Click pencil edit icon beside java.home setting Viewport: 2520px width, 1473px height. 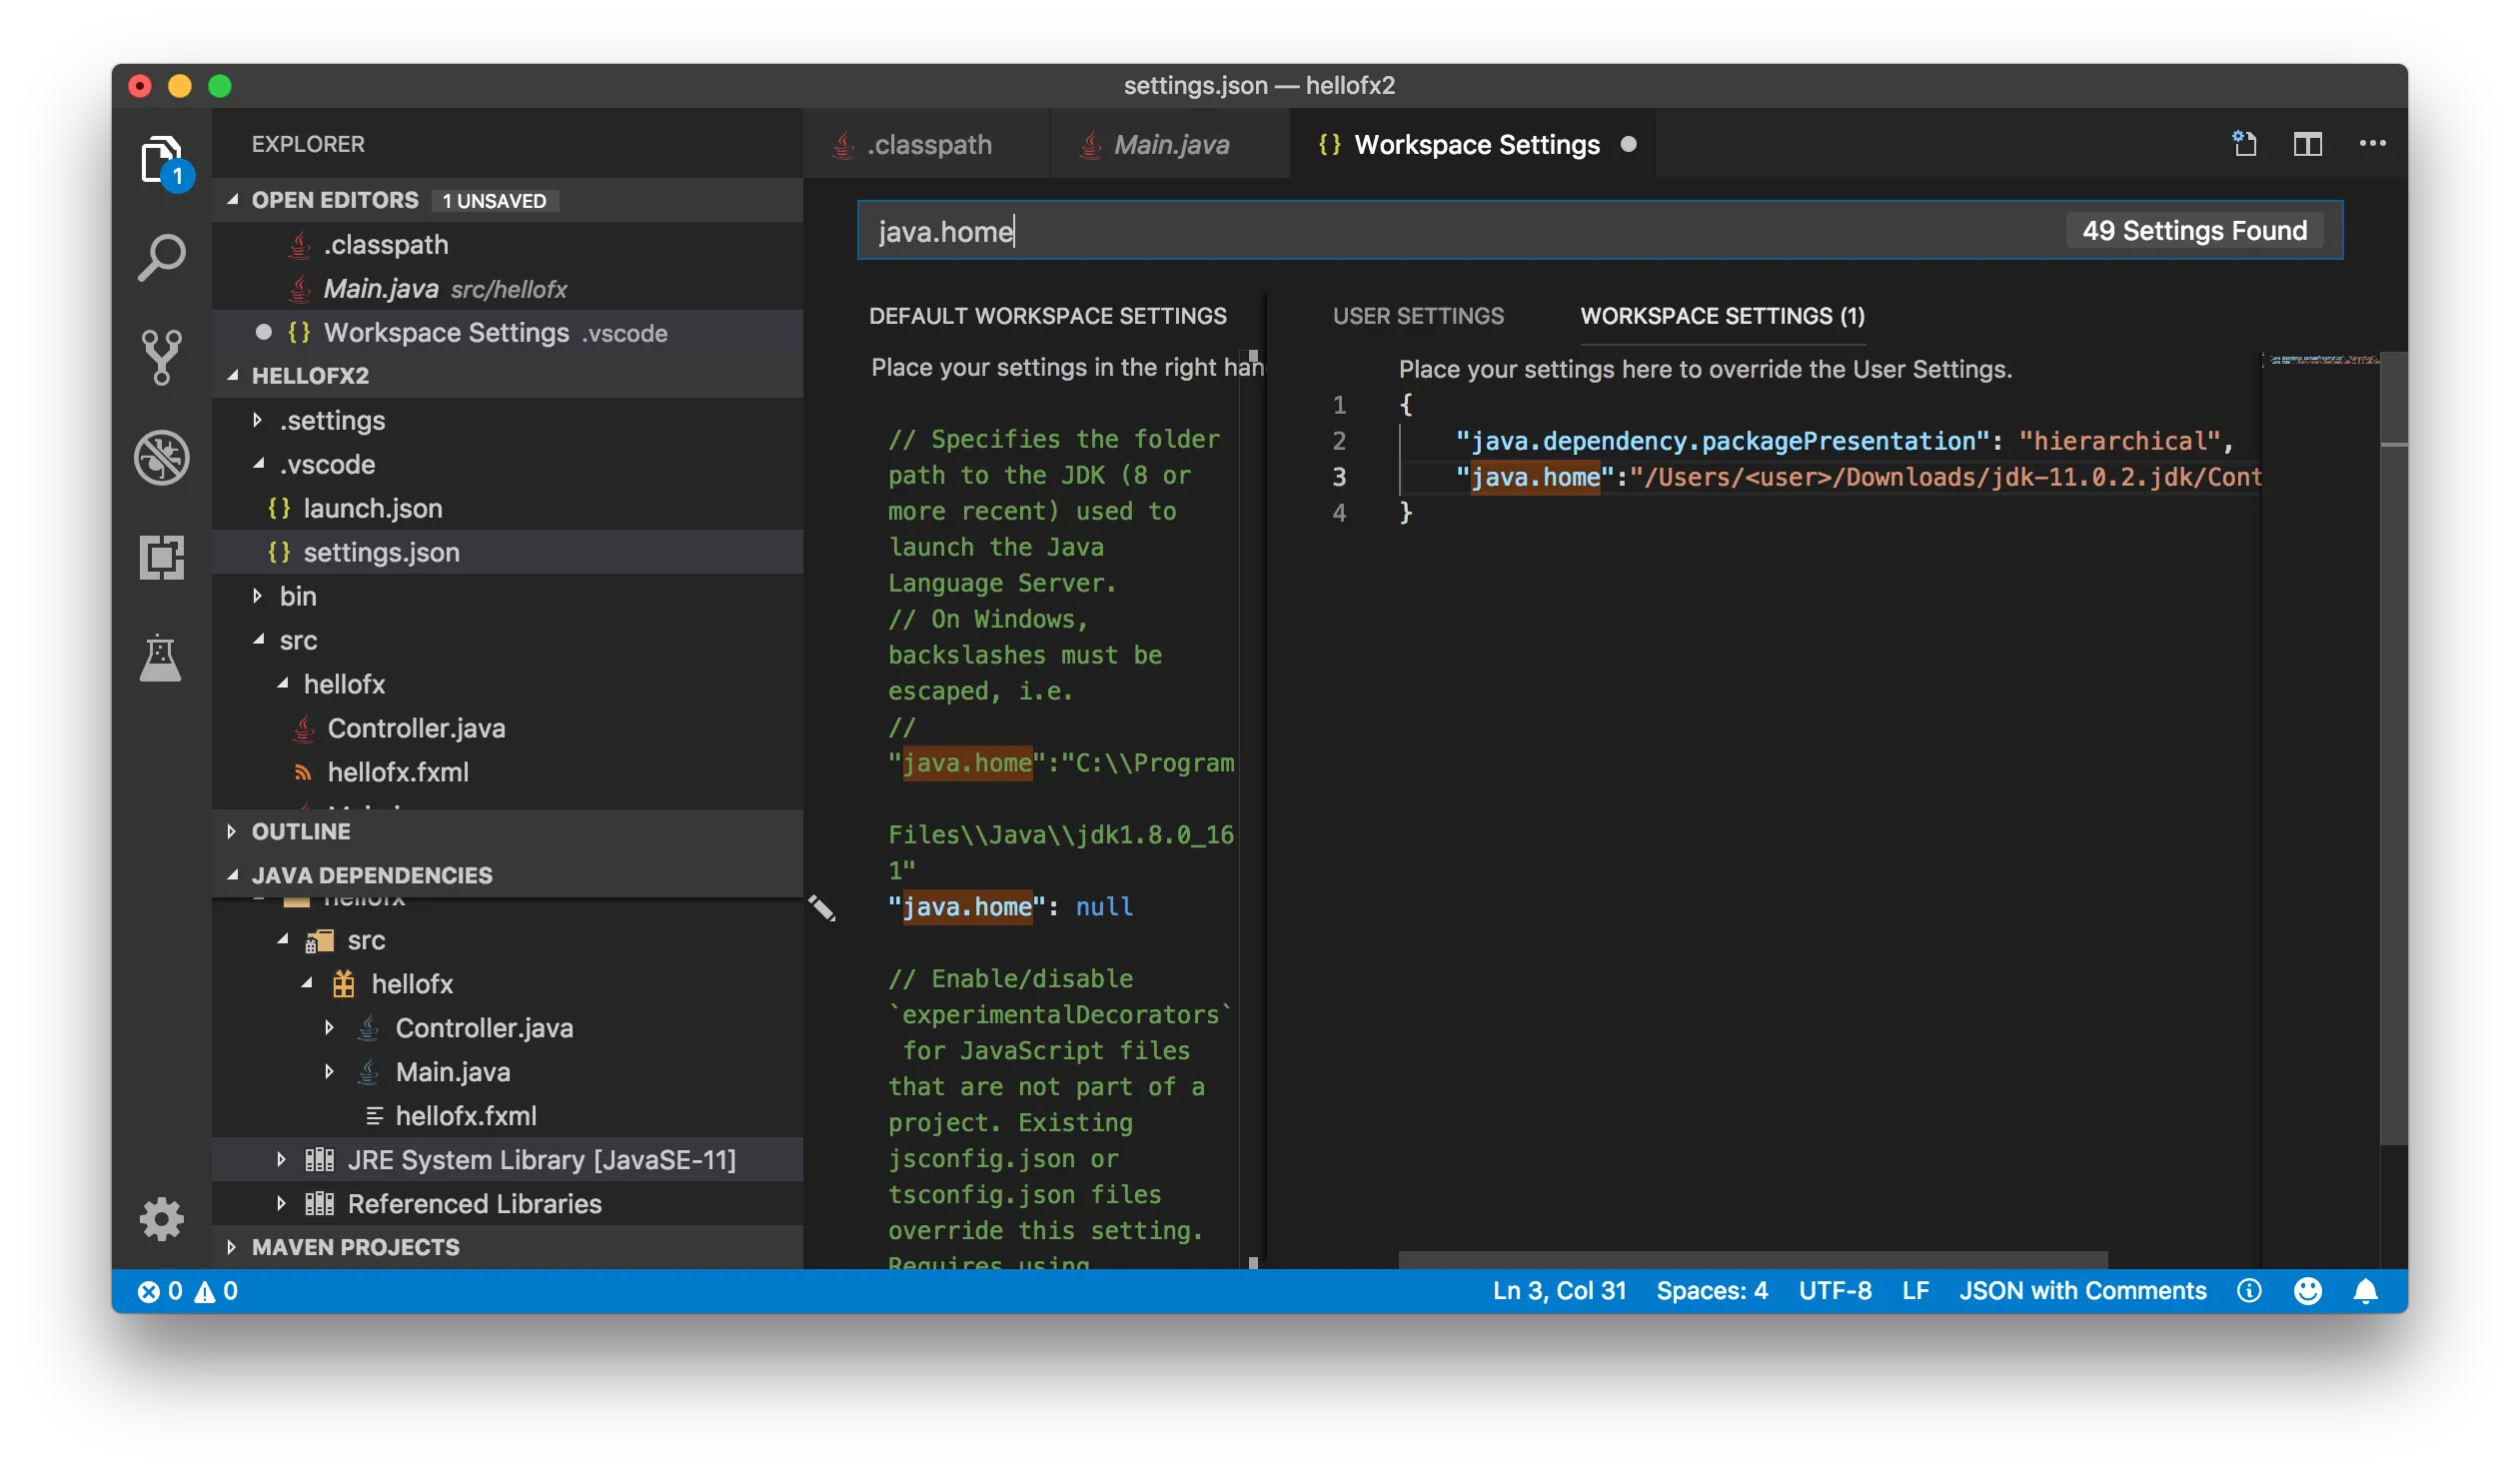point(821,907)
